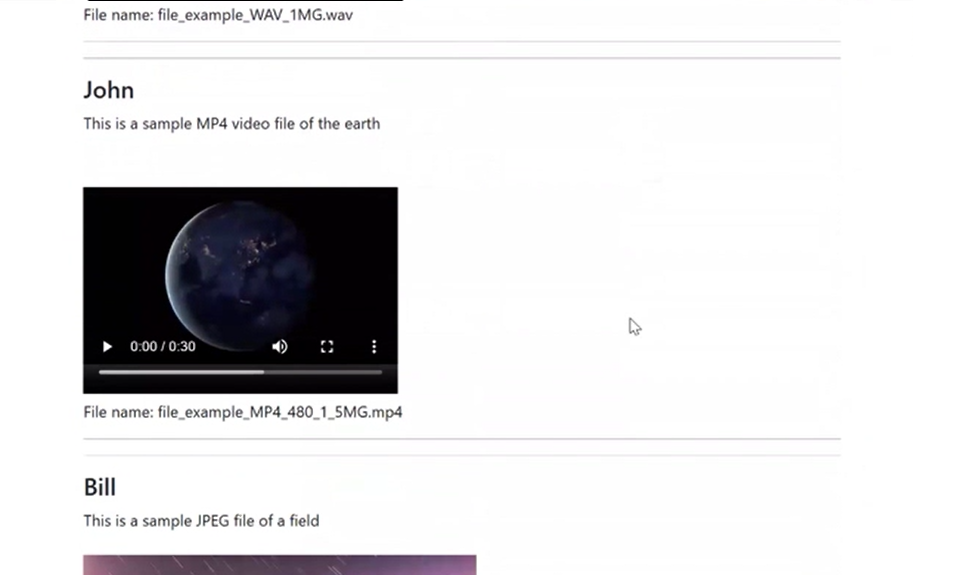This screenshot has width=967, height=575.
Task: Enter fullscreen mode for the video
Action: [x=327, y=347]
